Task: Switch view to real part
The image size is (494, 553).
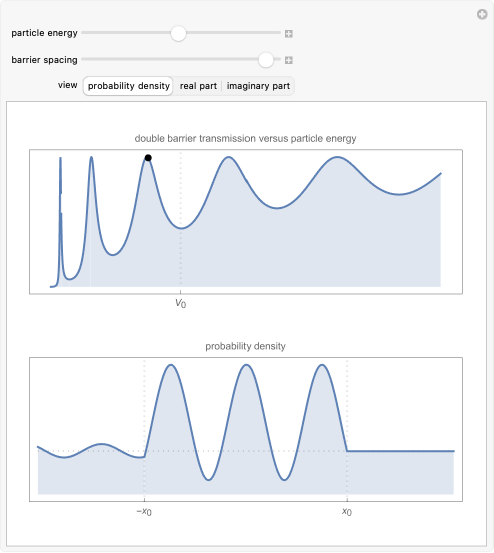Action: pyautogui.click(x=198, y=86)
